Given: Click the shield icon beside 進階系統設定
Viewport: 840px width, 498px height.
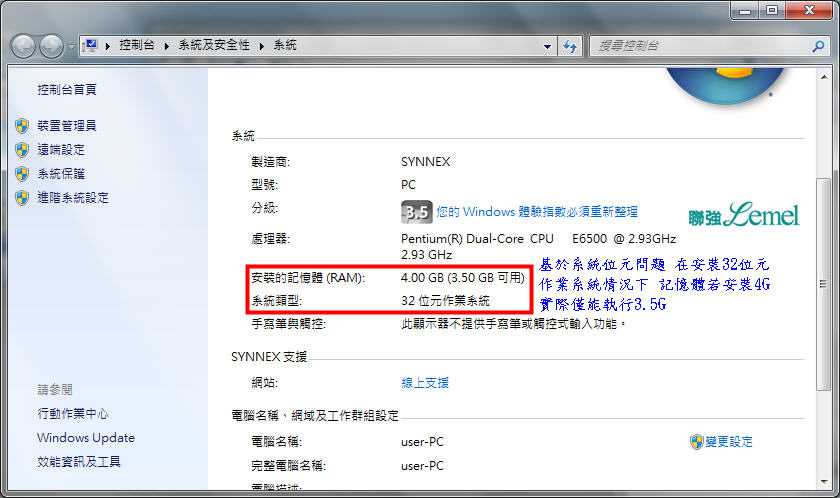Looking at the screenshot, I should tap(22, 198).
